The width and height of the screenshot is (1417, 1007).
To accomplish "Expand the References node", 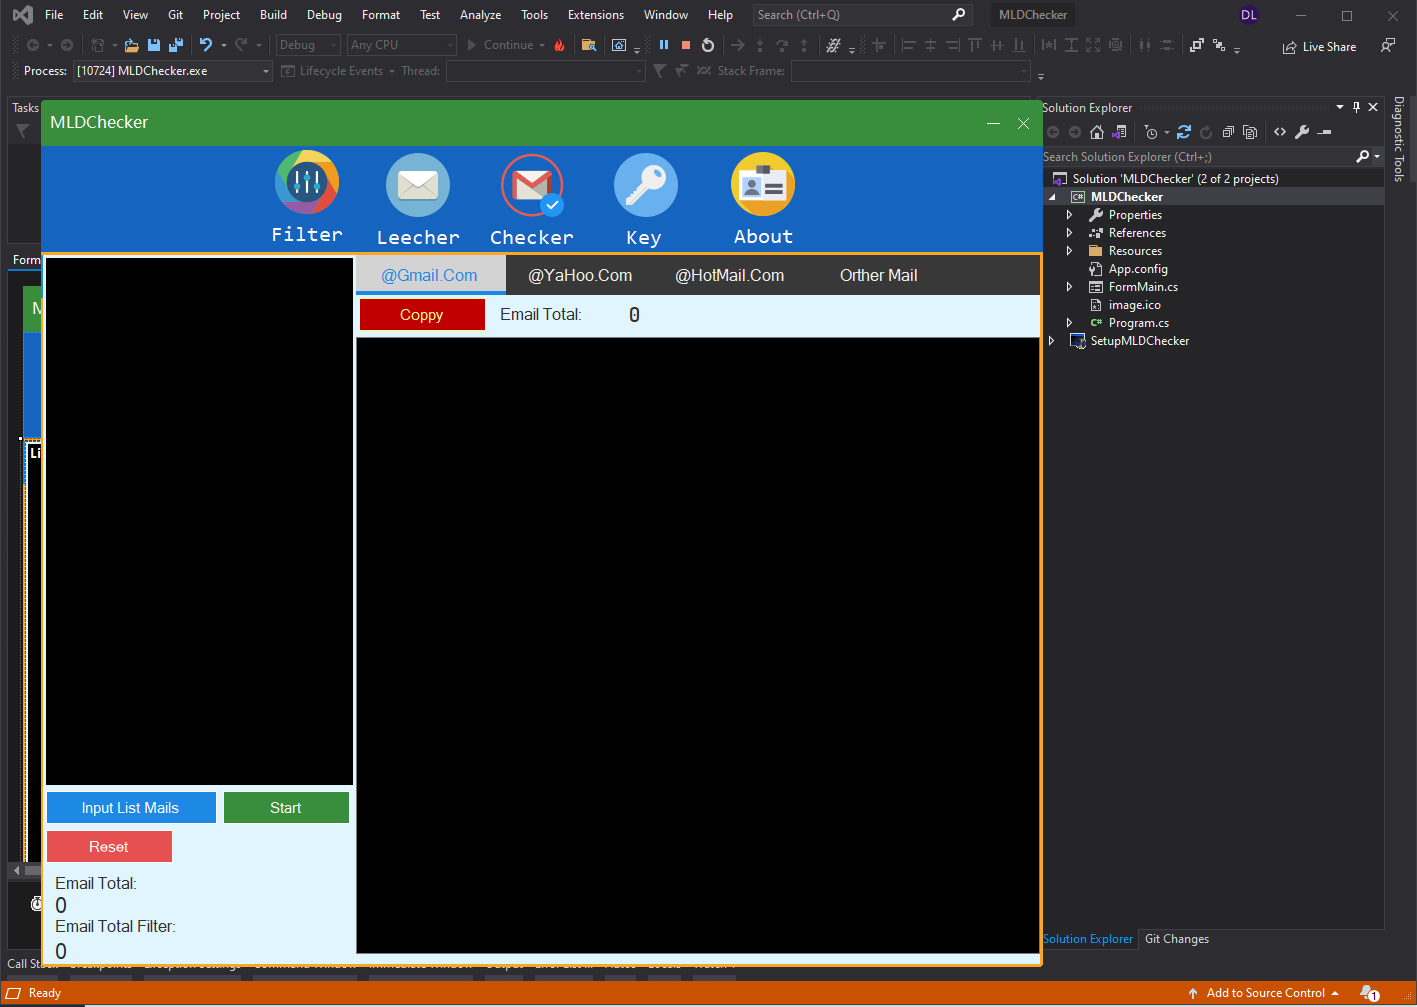I will pos(1069,233).
